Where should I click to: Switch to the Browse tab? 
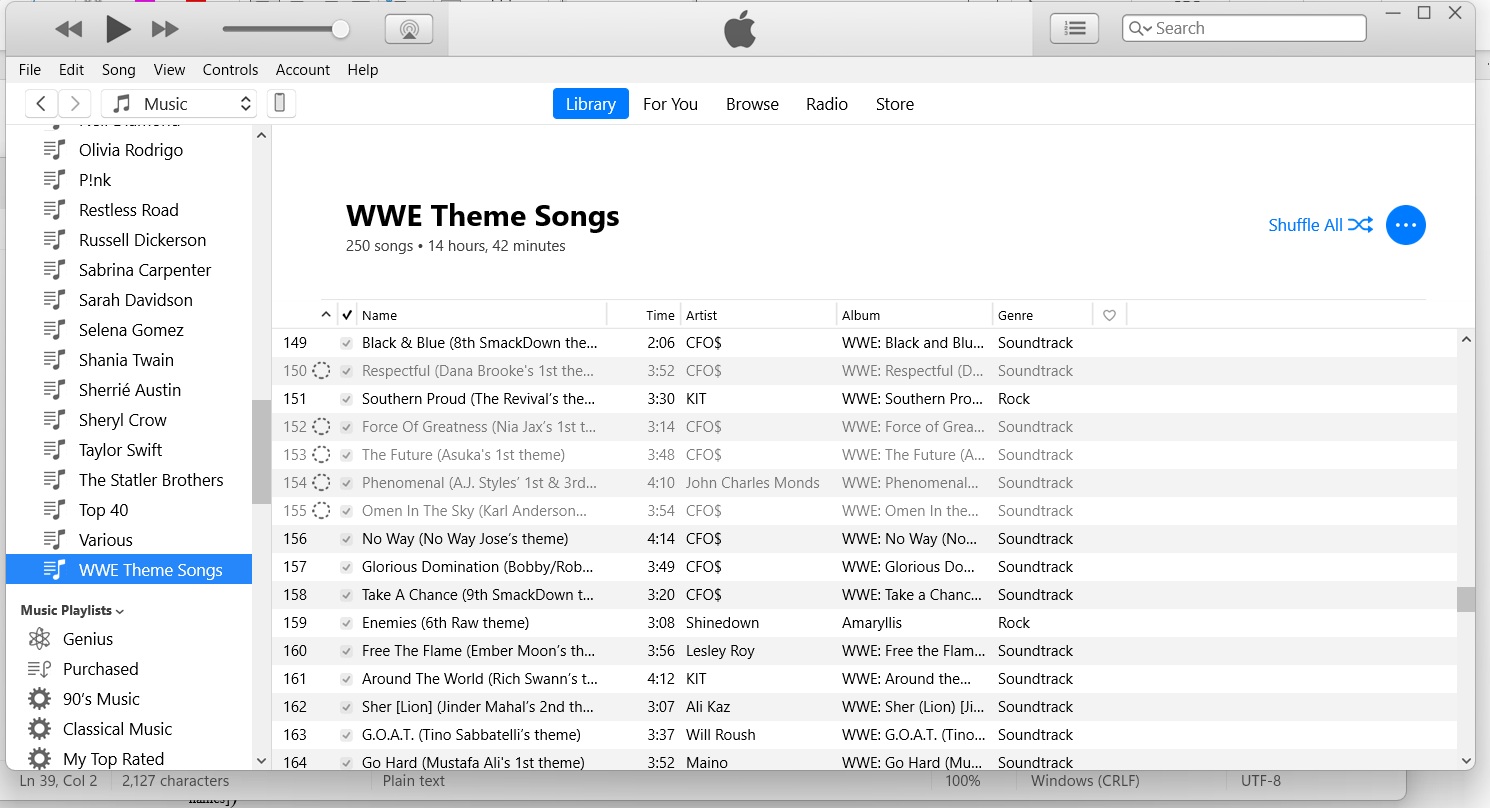752,104
